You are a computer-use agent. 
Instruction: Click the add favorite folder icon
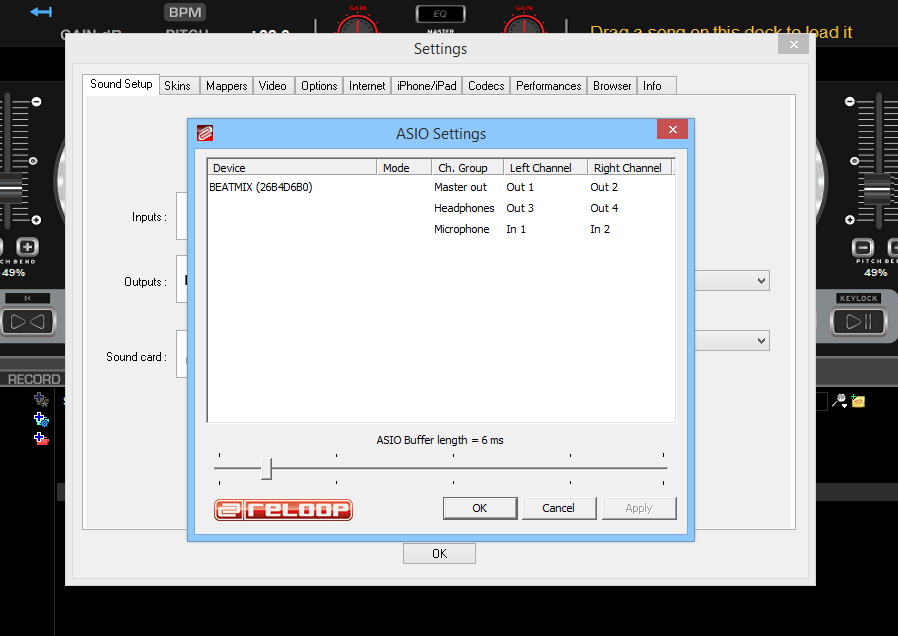[x=41, y=420]
